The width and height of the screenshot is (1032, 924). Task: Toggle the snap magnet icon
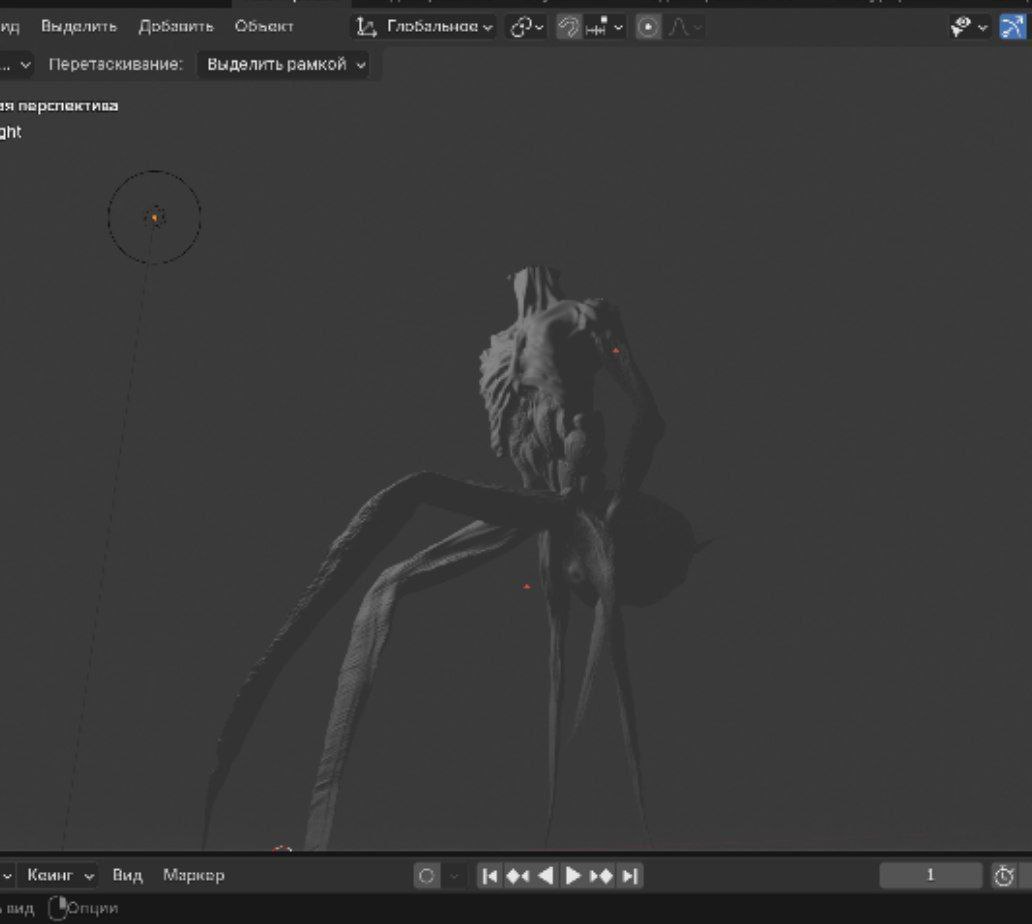[569, 27]
